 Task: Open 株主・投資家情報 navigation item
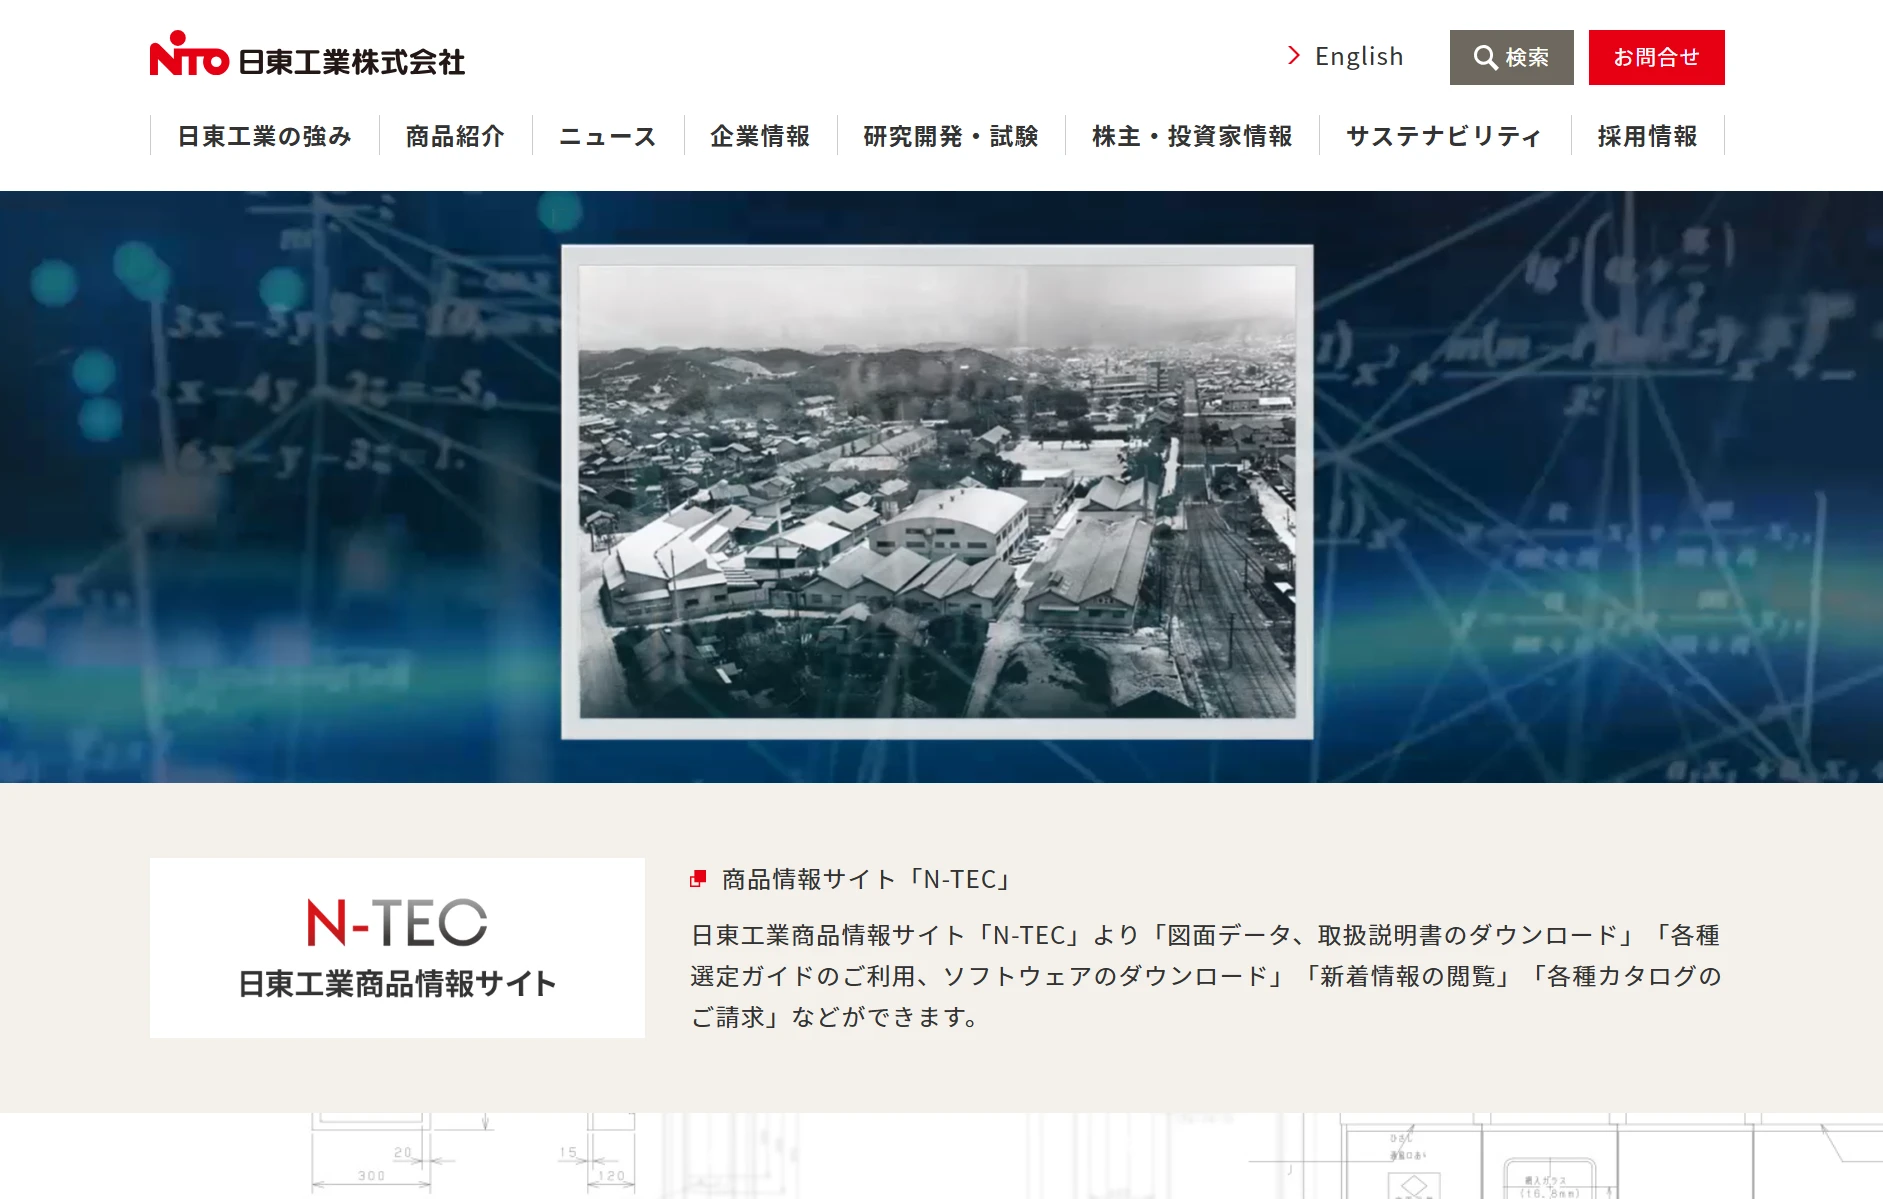pyautogui.click(x=1192, y=136)
